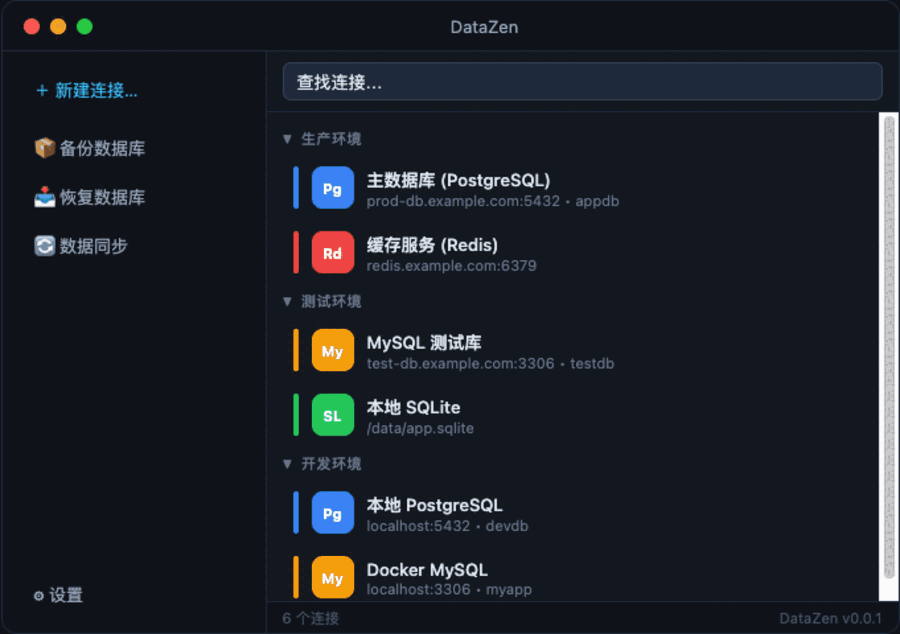
Task: Select the 本地 PostgreSQL connection name
Action: tap(435, 505)
